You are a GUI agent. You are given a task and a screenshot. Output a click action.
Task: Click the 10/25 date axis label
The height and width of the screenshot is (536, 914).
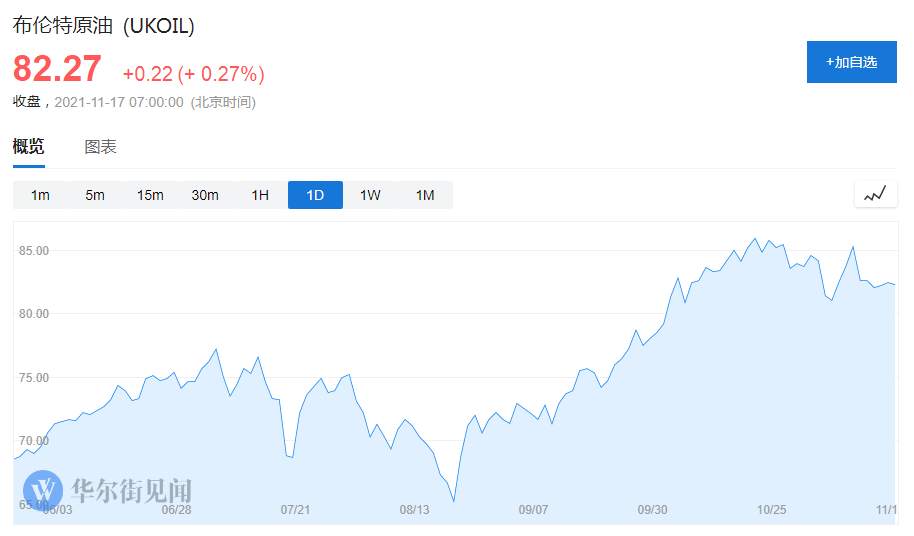coord(771,510)
